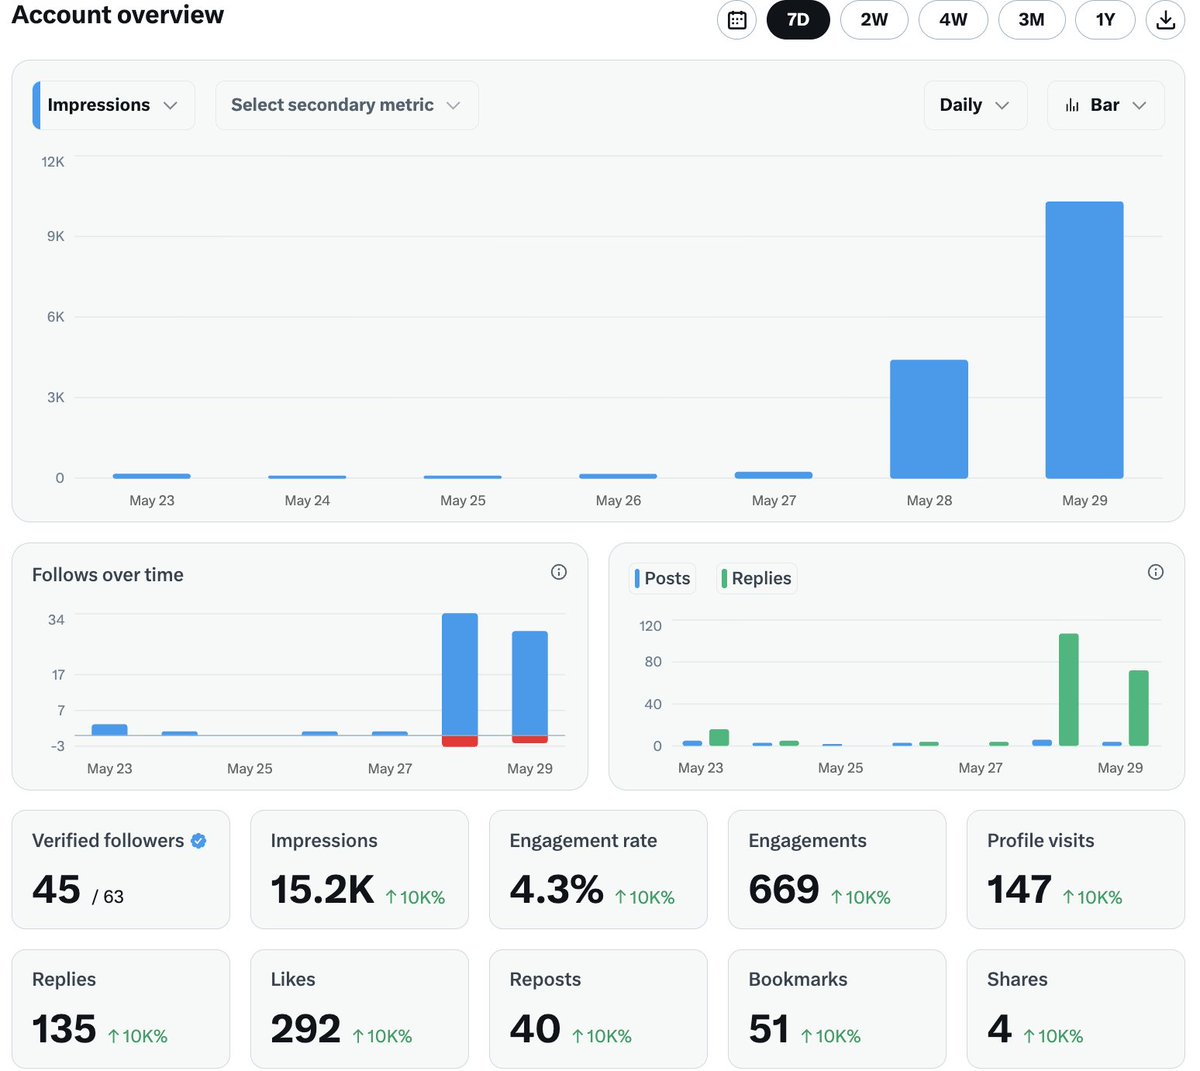Select the 1Y time range
The width and height of the screenshot is (1200, 1071).
[x=1105, y=20]
